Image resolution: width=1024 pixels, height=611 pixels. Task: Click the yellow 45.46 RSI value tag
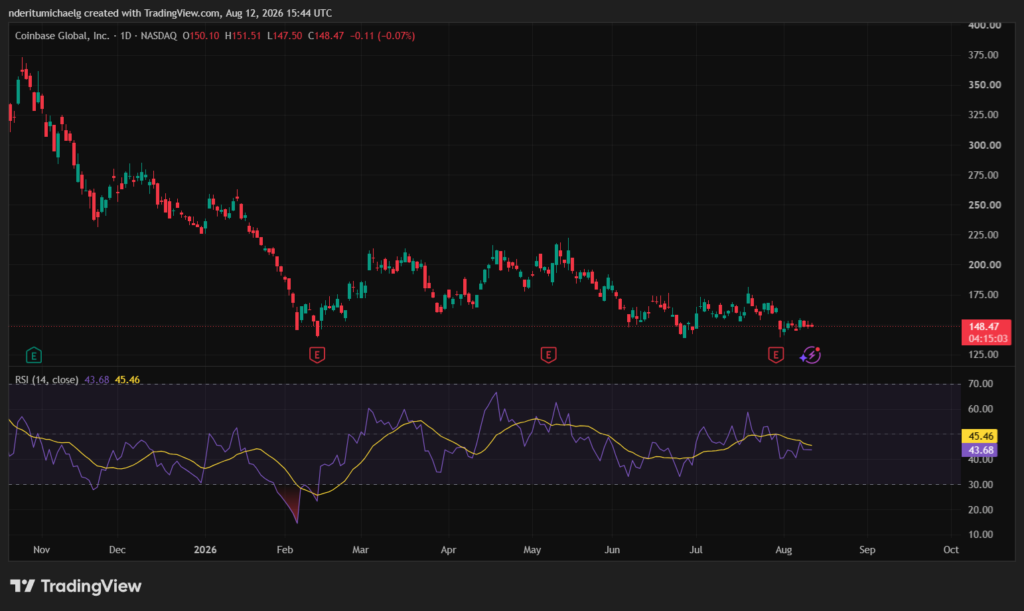980,436
